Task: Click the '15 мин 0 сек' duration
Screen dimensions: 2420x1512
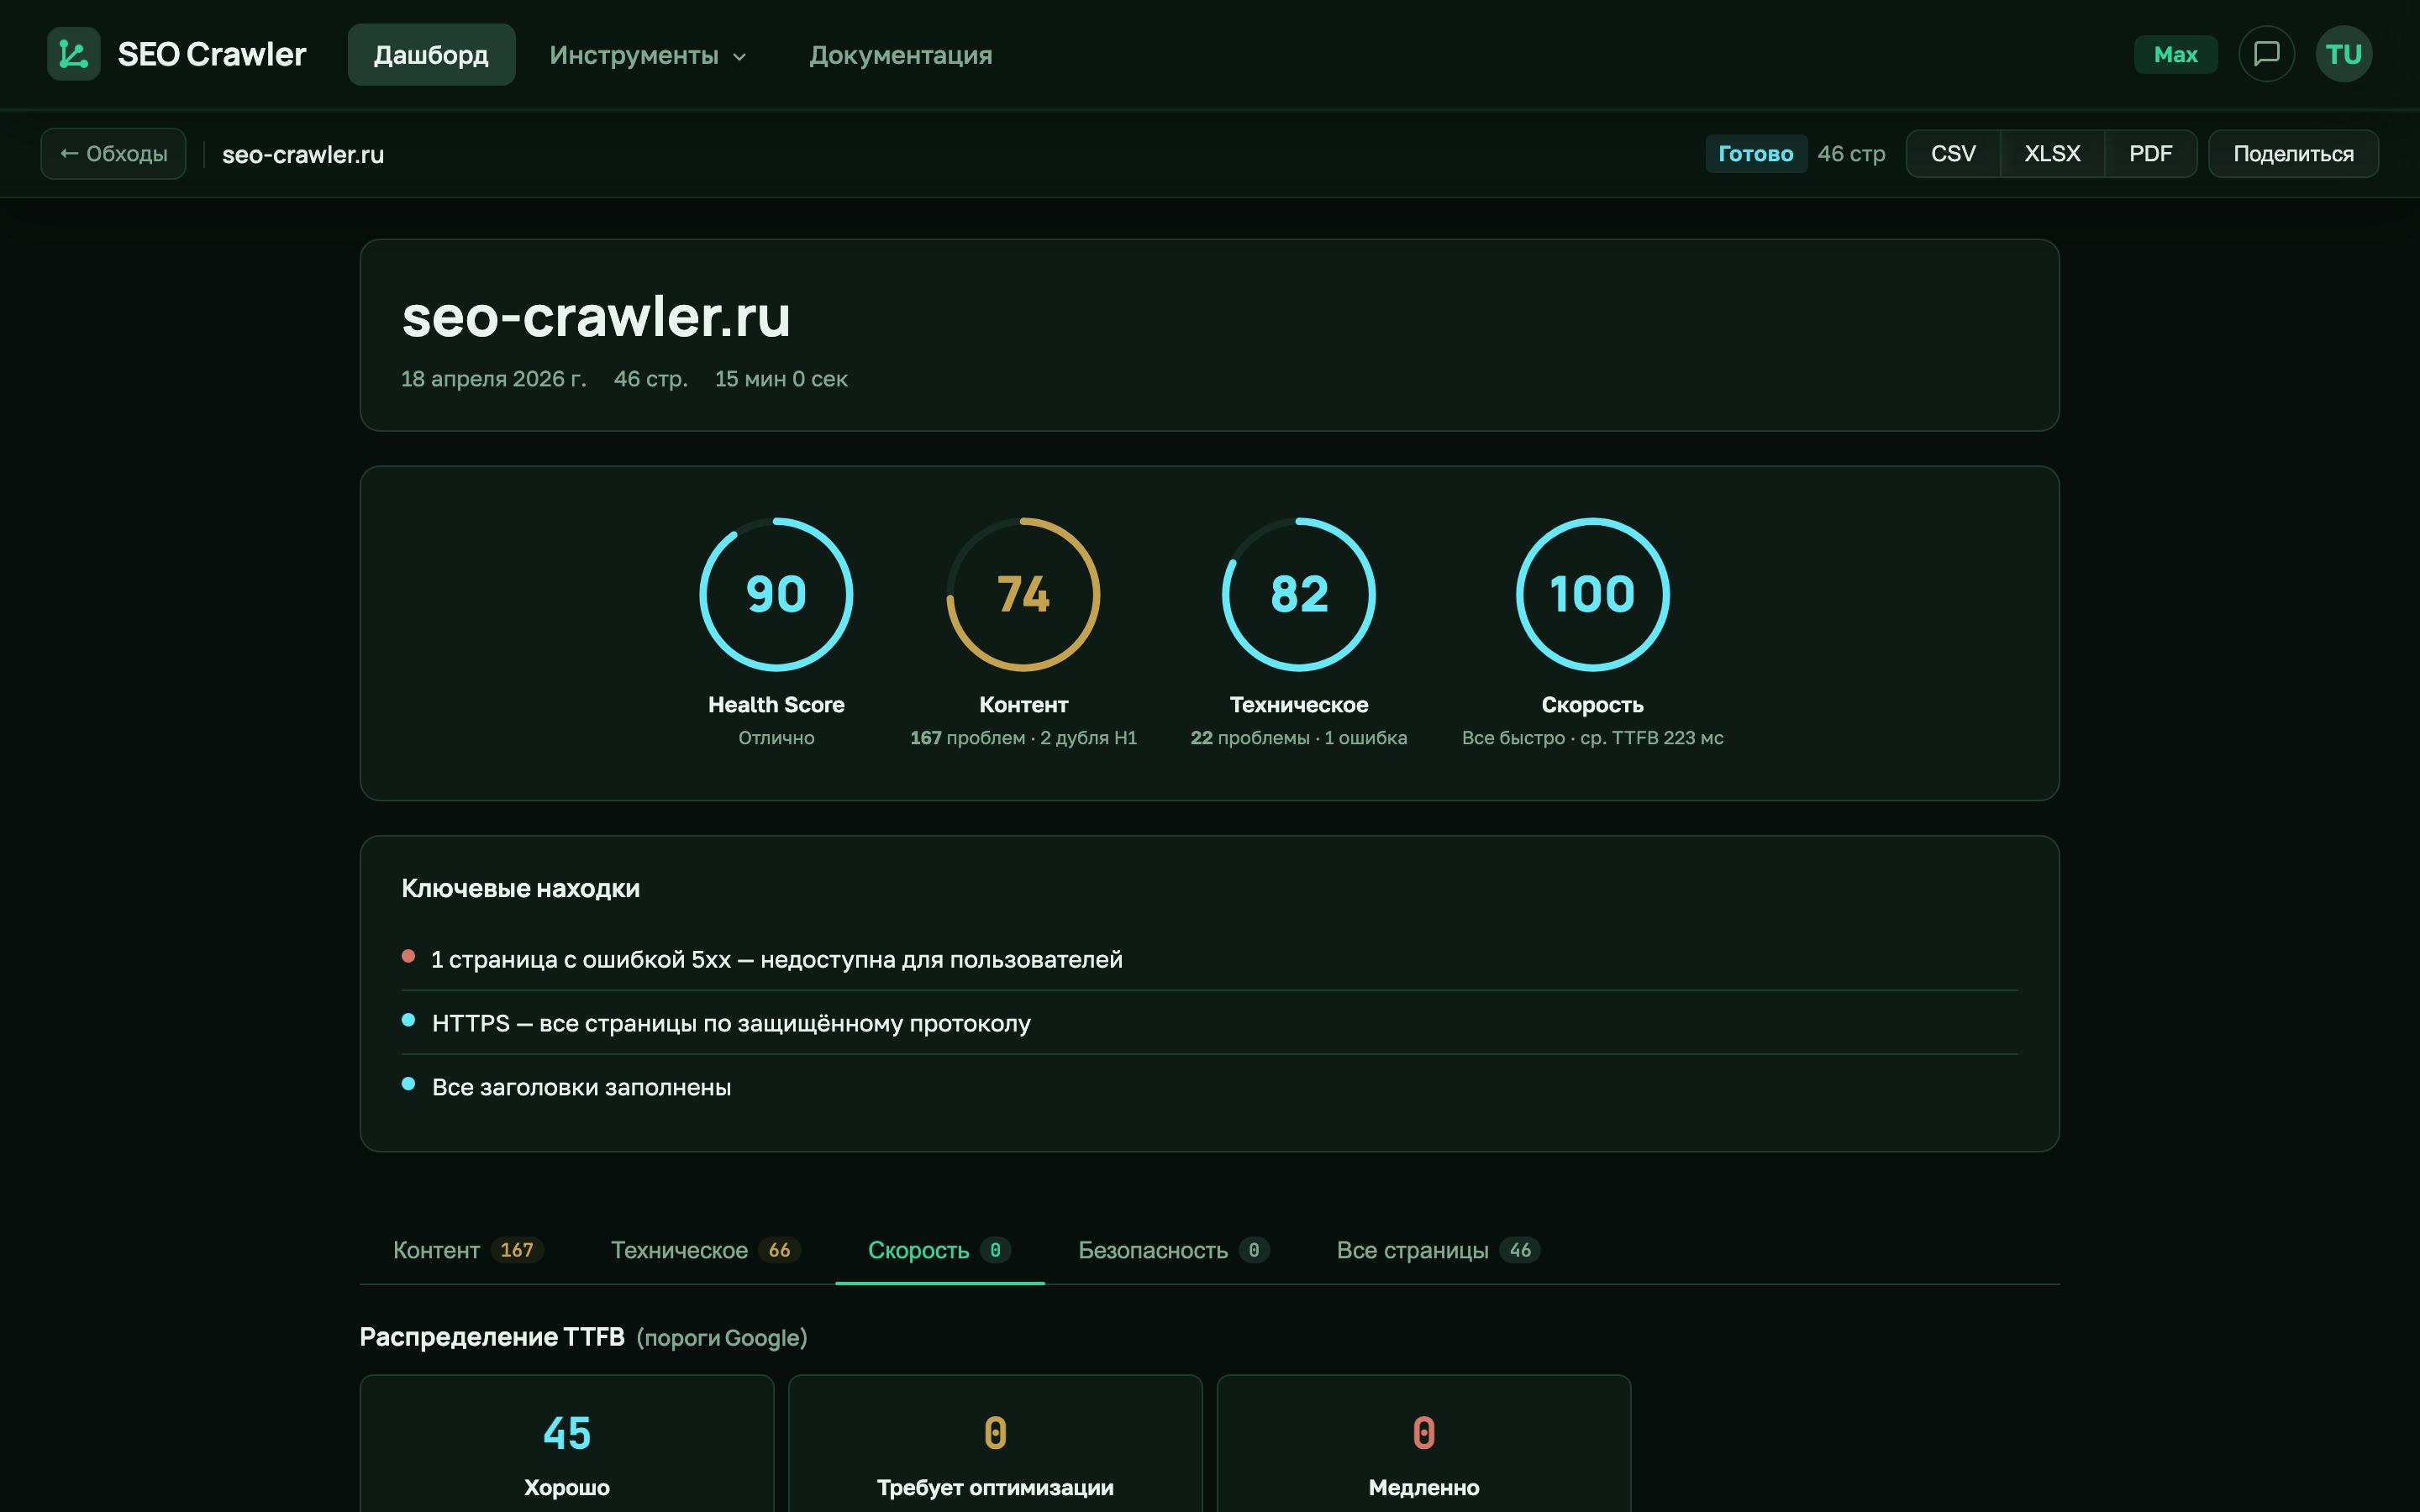Action: (x=781, y=379)
